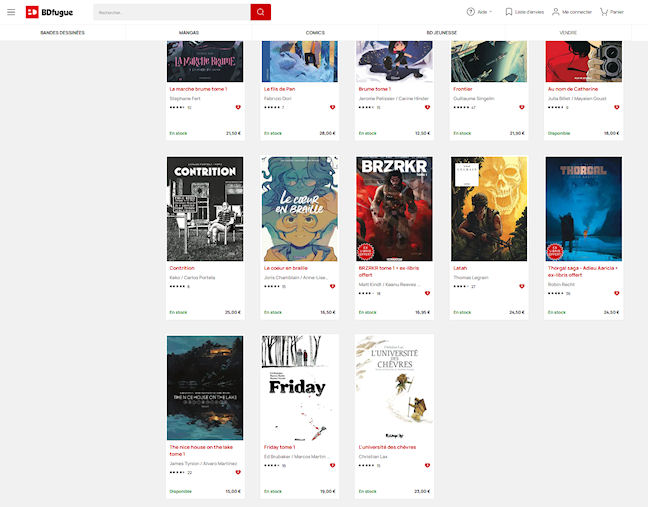
Task: Open the Aide help dropdown
Action: 479,12
